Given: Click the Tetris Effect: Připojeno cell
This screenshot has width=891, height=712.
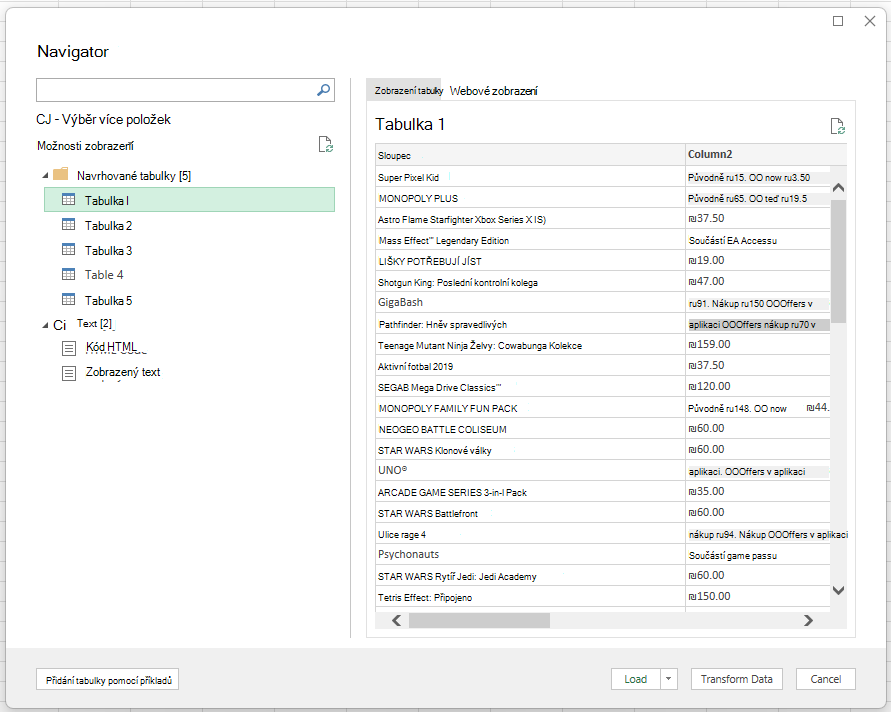Looking at the screenshot, I should tap(530, 597).
